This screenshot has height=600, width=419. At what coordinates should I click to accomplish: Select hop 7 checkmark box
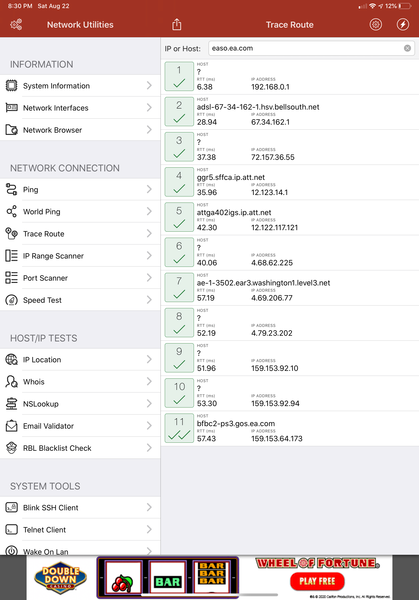[x=179, y=288]
